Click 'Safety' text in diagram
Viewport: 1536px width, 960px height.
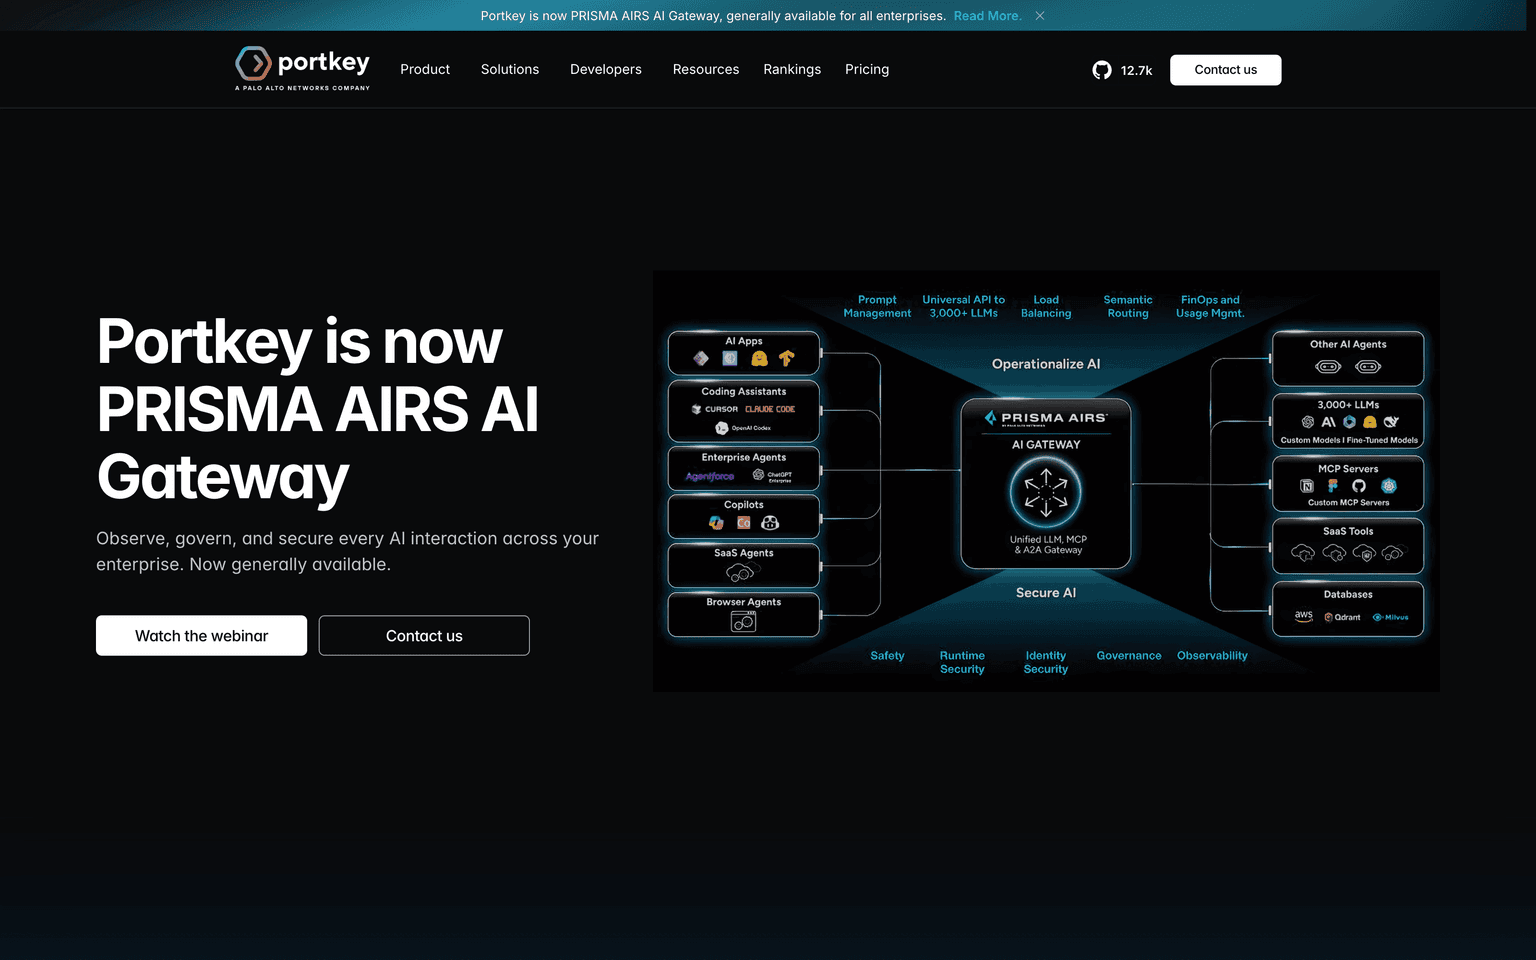887,656
